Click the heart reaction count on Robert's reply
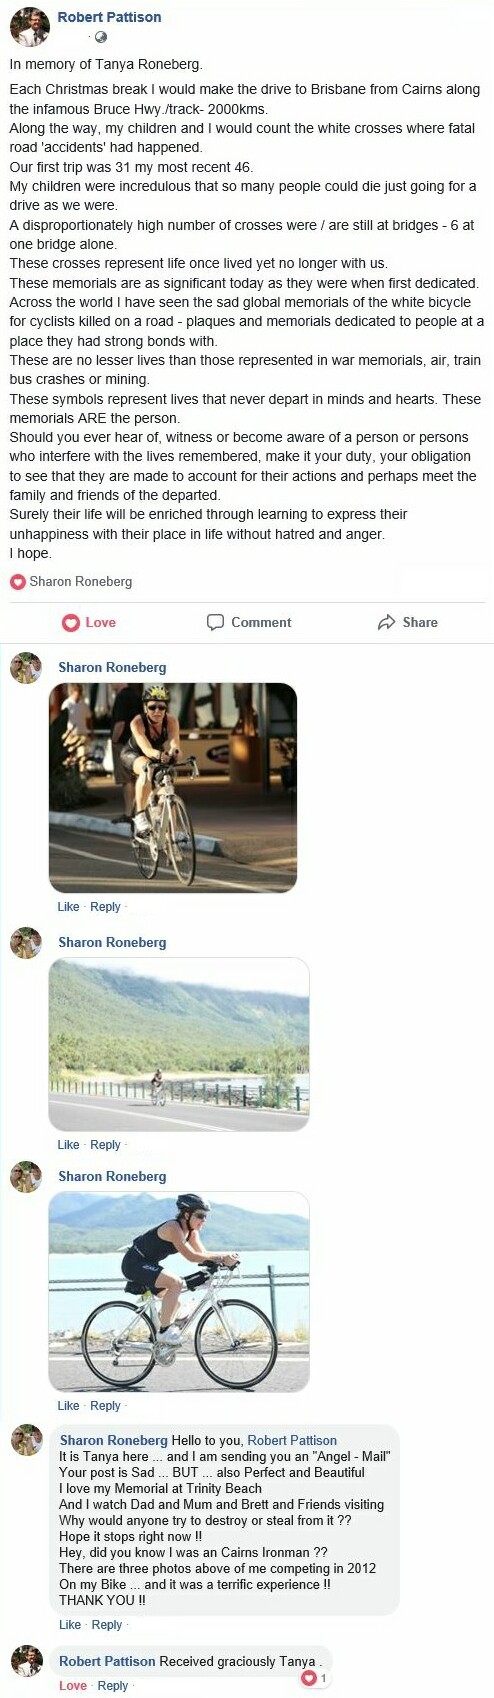 point(315,1678)
